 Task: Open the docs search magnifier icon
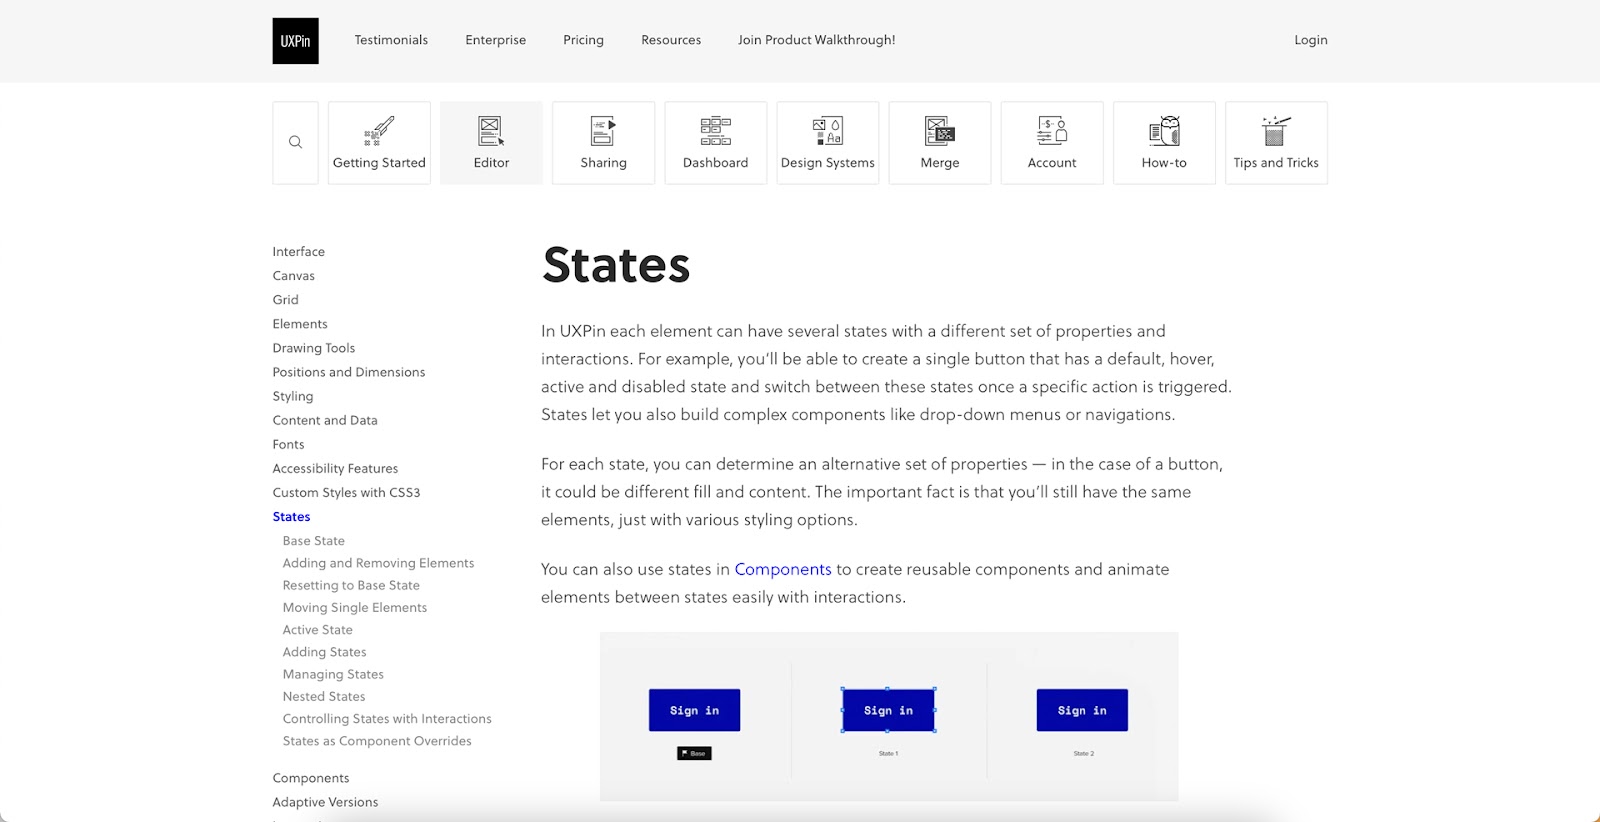coord(295,142)
